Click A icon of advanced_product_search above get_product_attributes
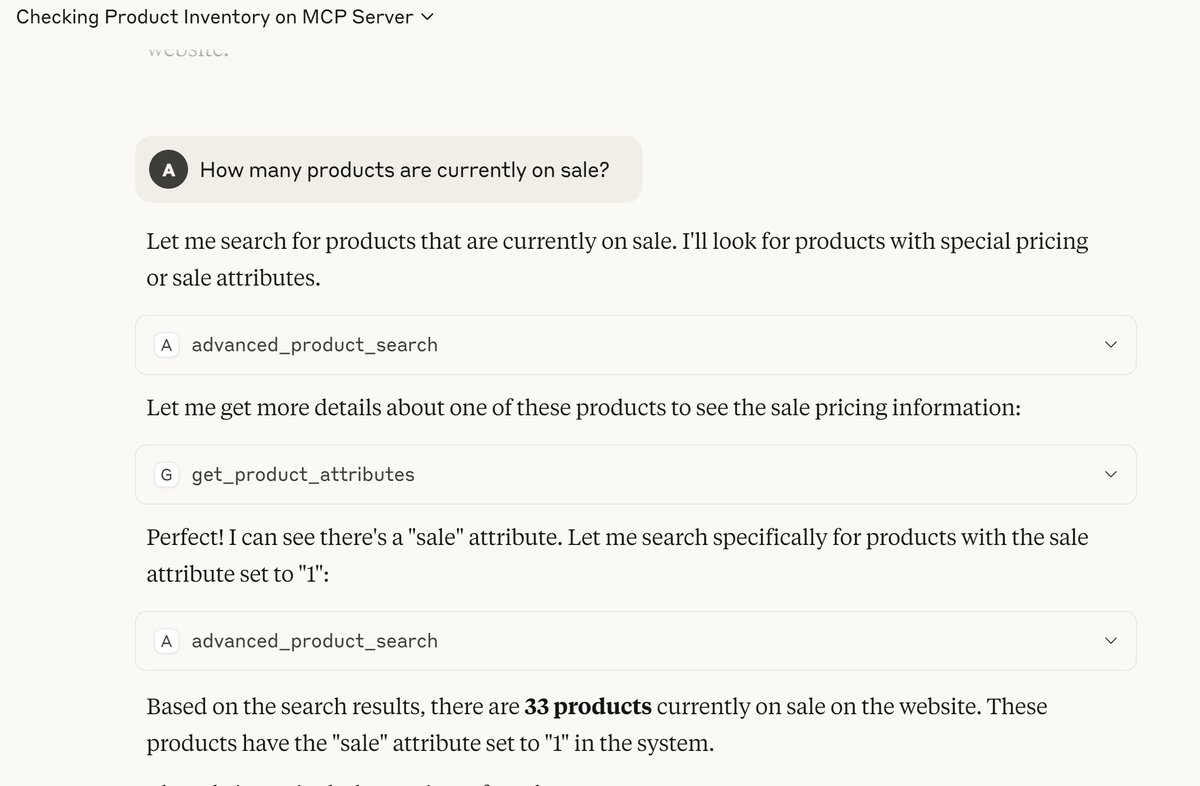This screenshot has height=786, width=1200. [x=167, y=345]
